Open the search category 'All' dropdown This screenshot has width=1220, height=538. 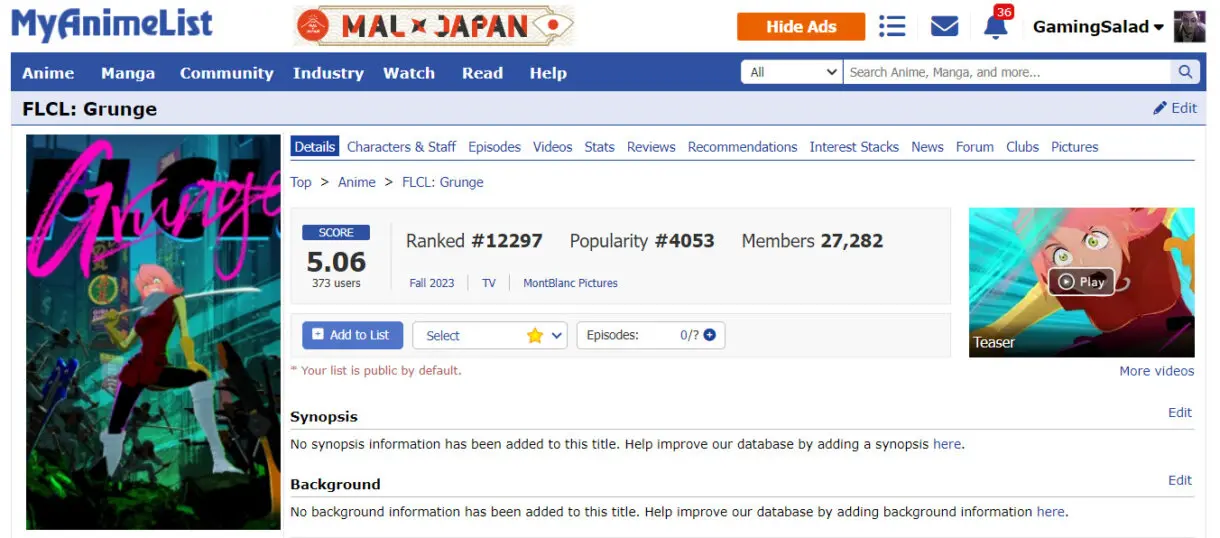point(792,72)
